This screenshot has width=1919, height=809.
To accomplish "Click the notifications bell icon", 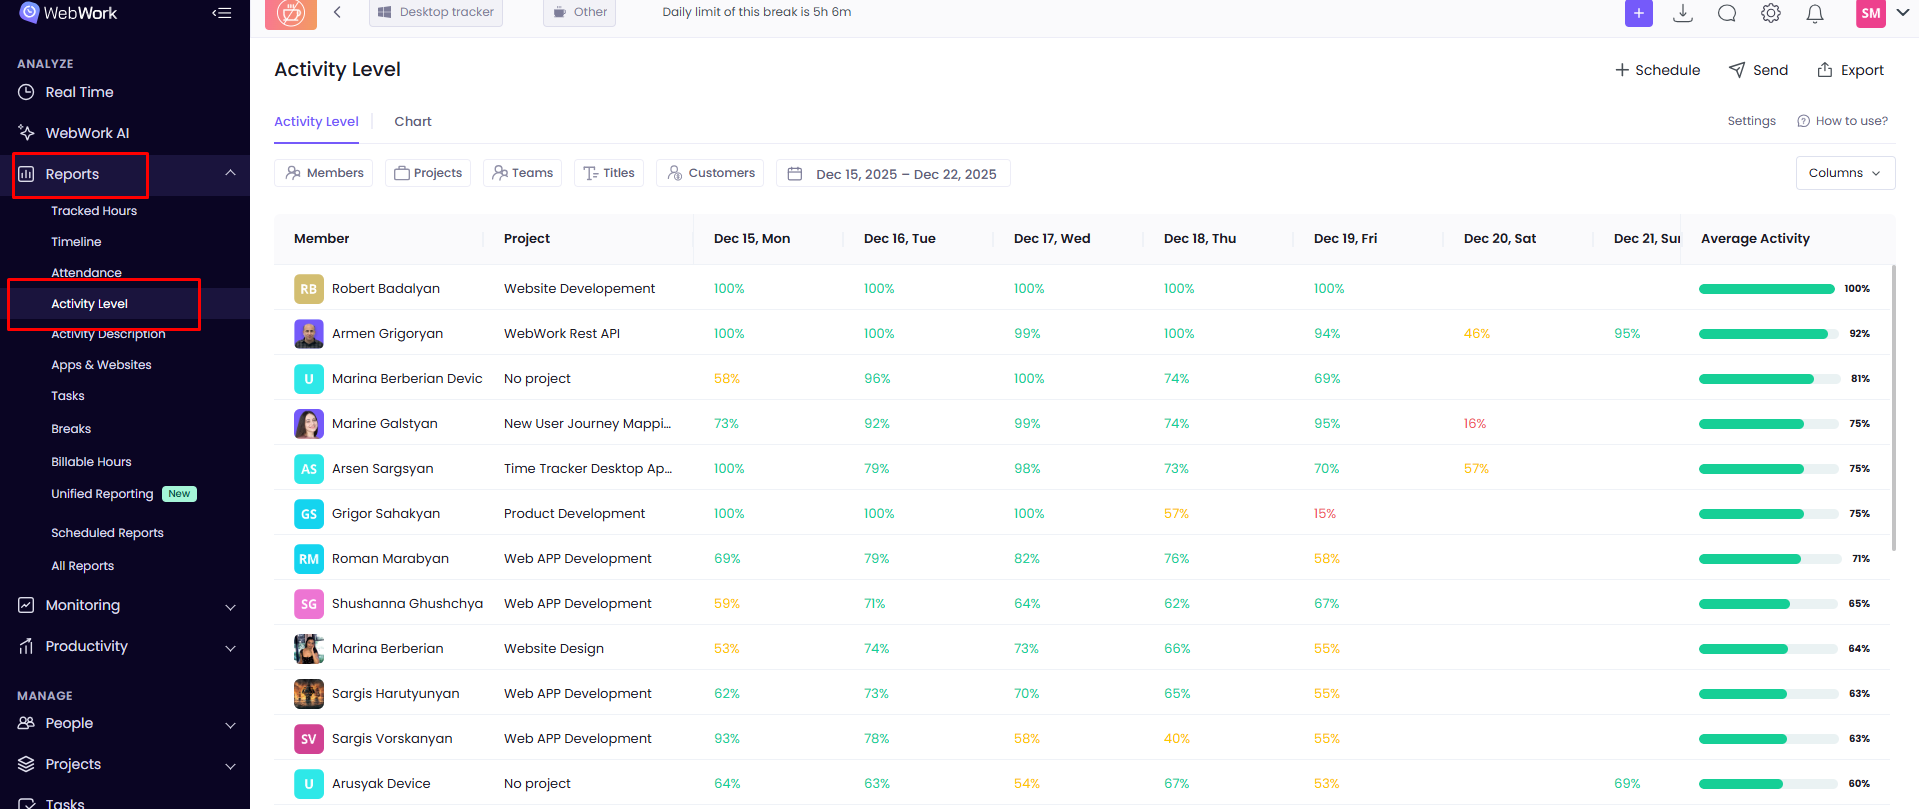I will 1815,13.
